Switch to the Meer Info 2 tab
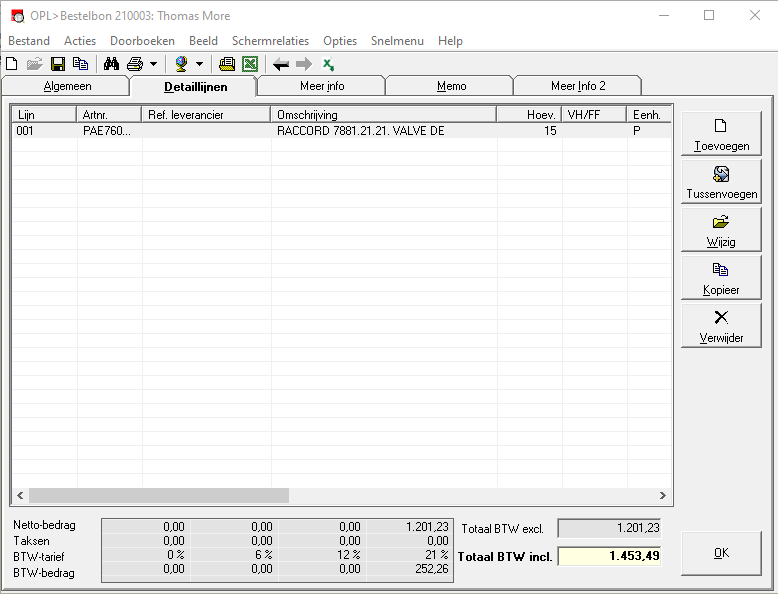 [578, 86]
